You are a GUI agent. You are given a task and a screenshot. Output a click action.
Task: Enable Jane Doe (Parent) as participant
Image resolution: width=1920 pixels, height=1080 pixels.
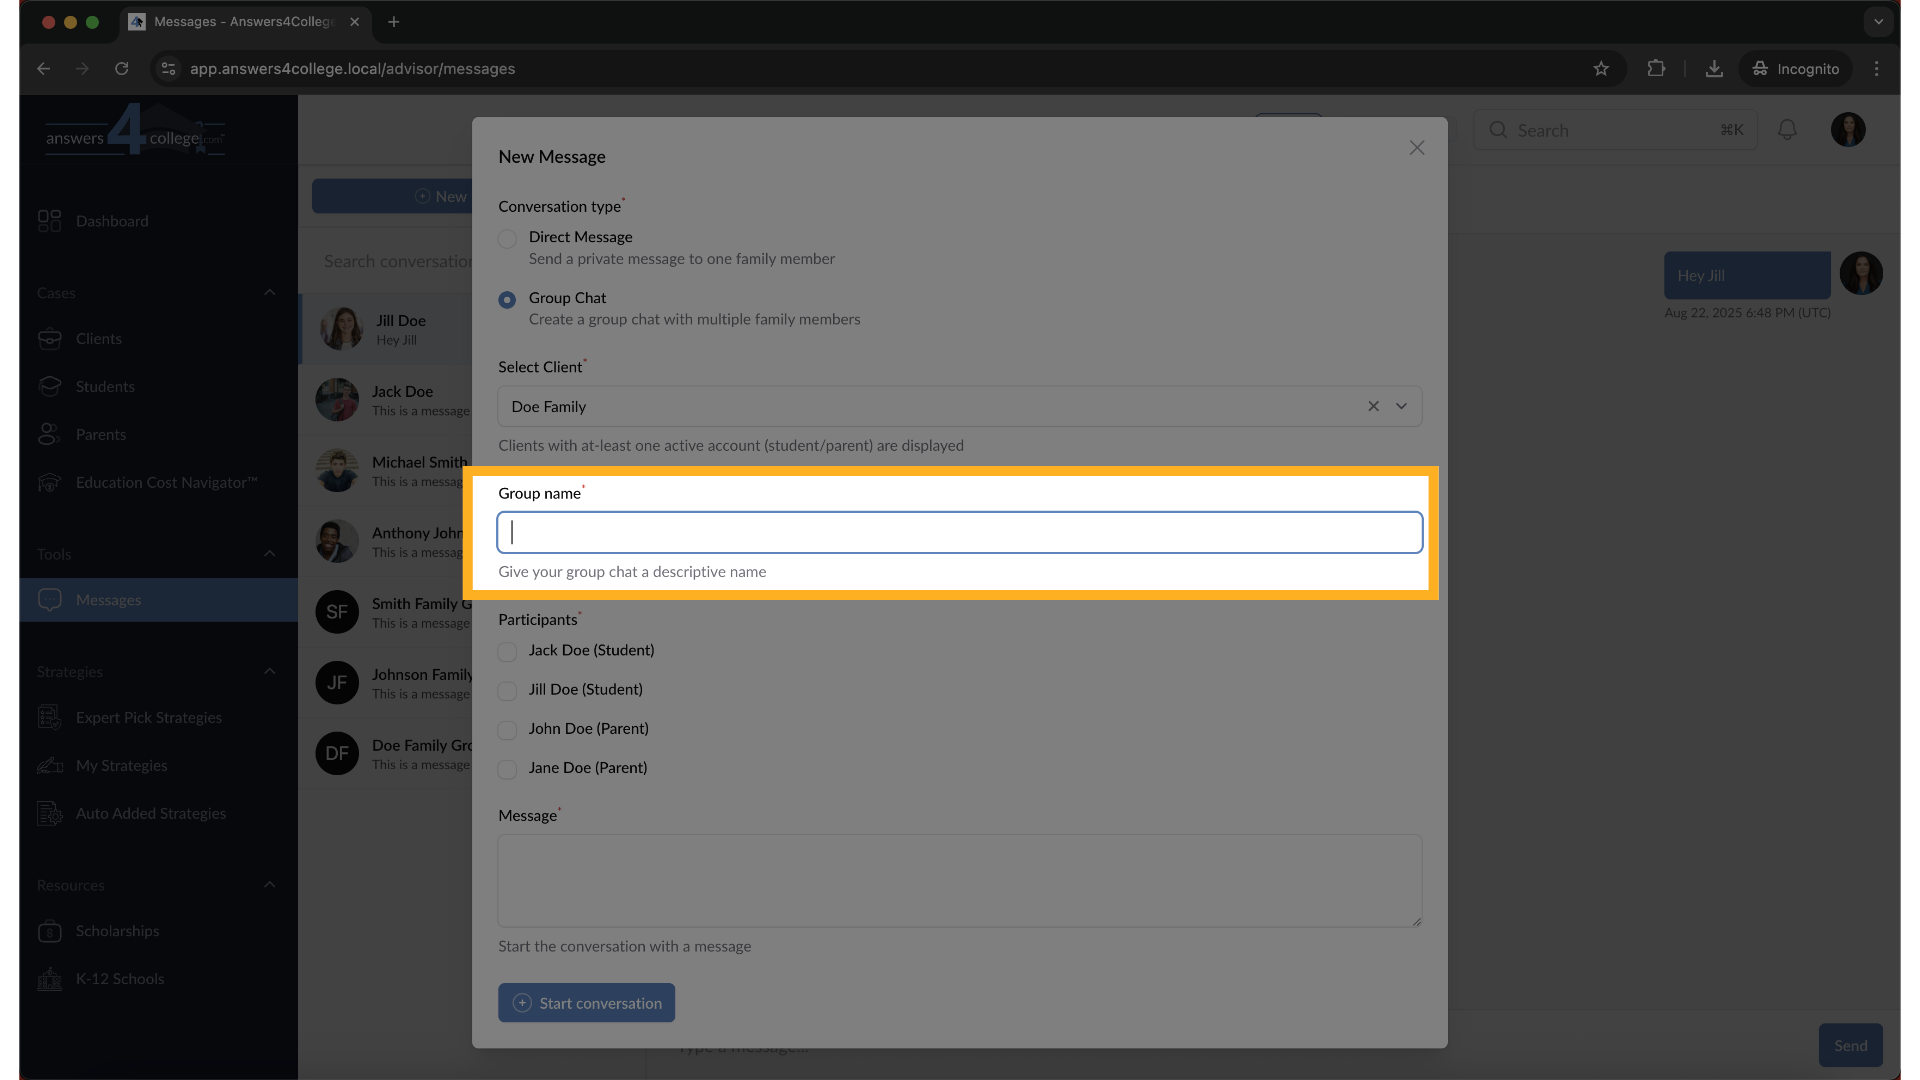coord(507,769)
